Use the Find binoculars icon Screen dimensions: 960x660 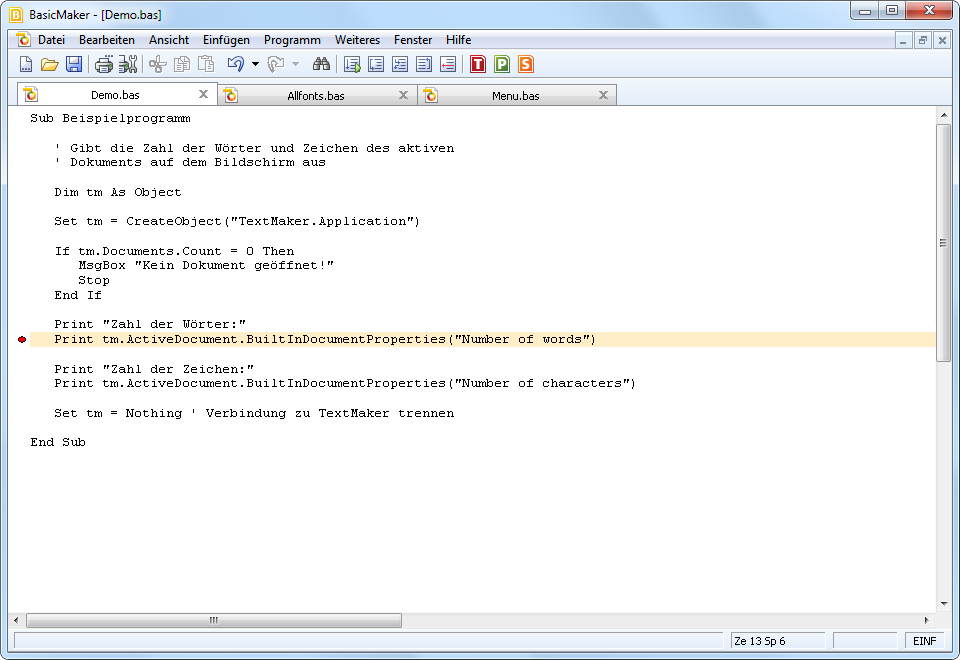click(x=323, y=63)
